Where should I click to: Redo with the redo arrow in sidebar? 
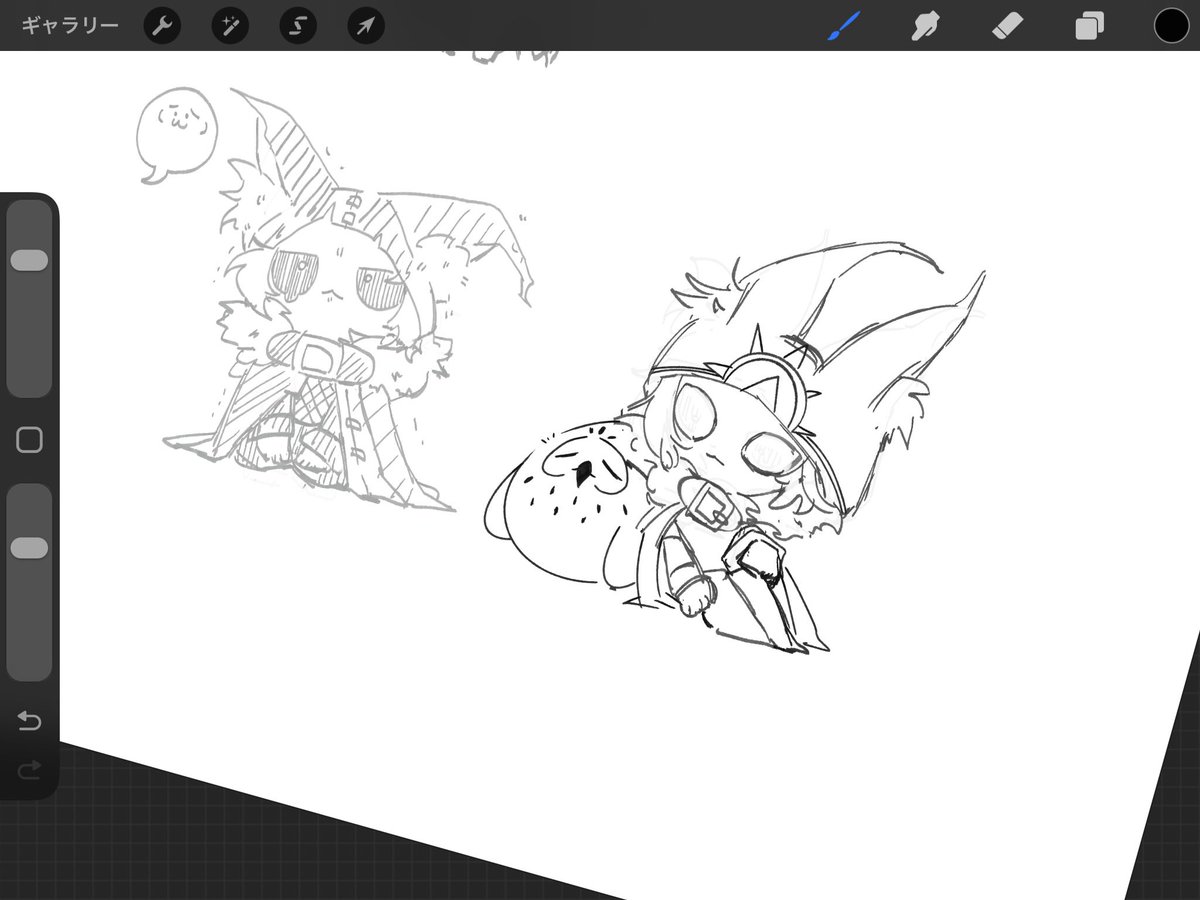click(x=29, y=768)
